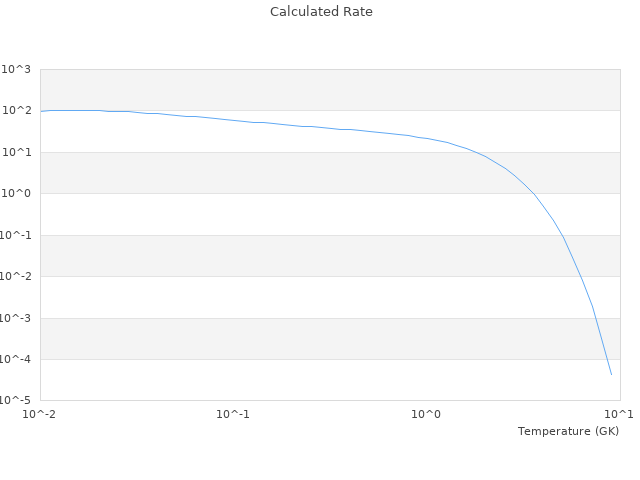Screen dimensions: 640x480
Task: Click the "Temperature (GK)" axis title
Action: pos(568,431)
